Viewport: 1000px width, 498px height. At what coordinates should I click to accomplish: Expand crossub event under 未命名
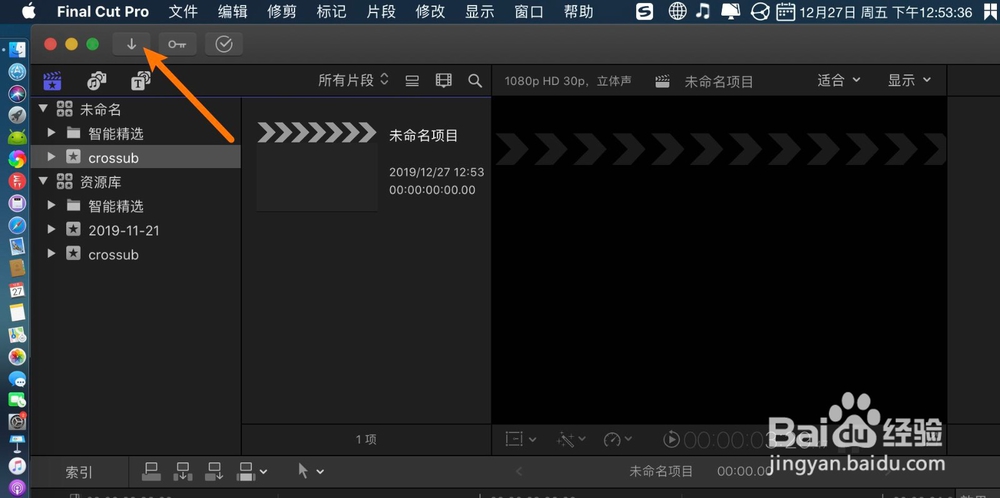(x=52, y=157)
